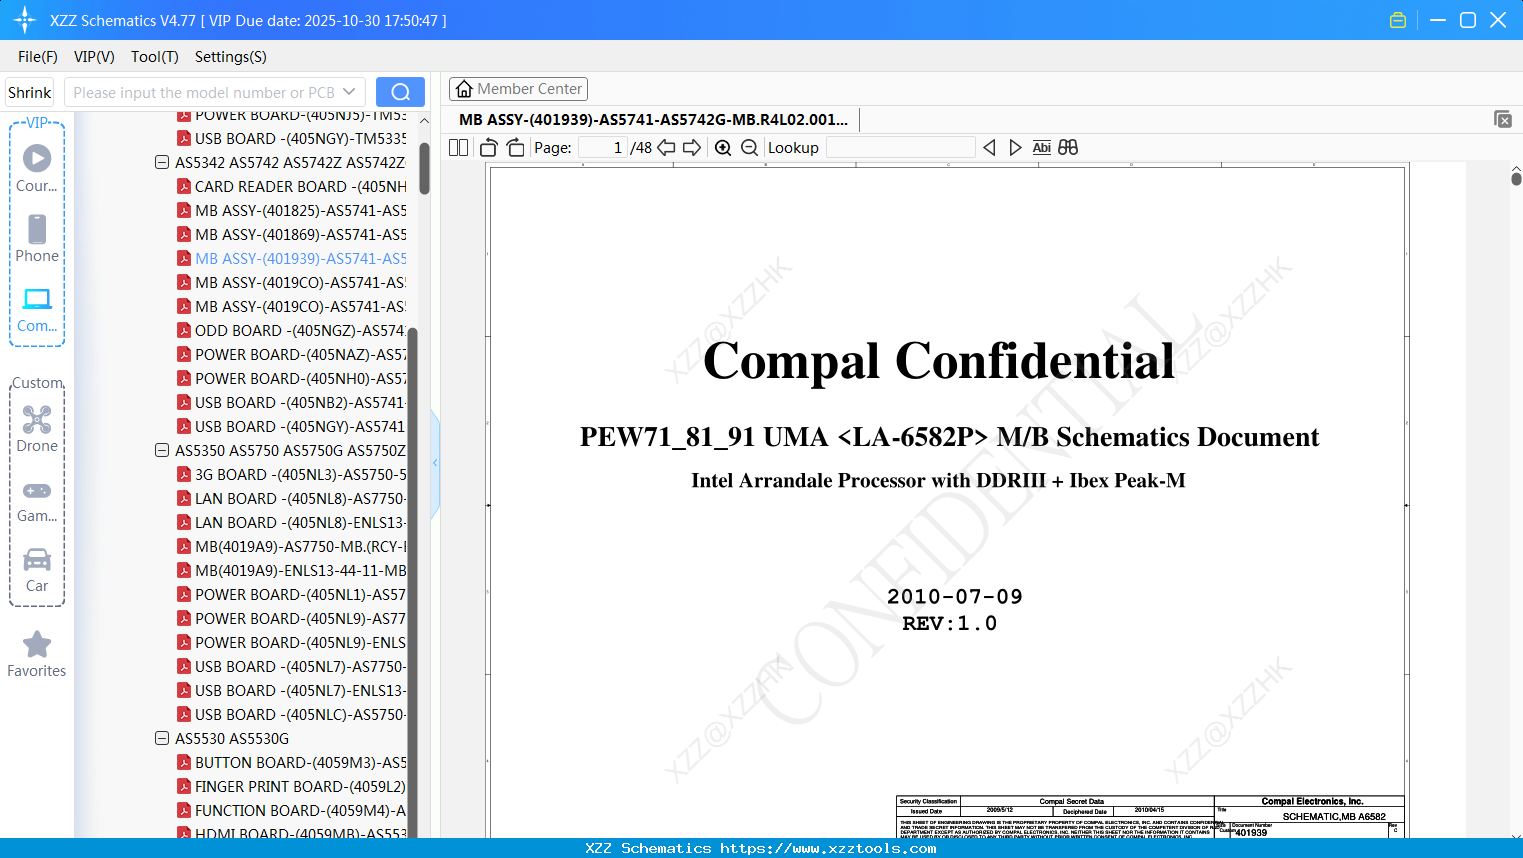Open the Favorites star in sidebar
The image size is (1523, 858).
click(x=37, y=654)
